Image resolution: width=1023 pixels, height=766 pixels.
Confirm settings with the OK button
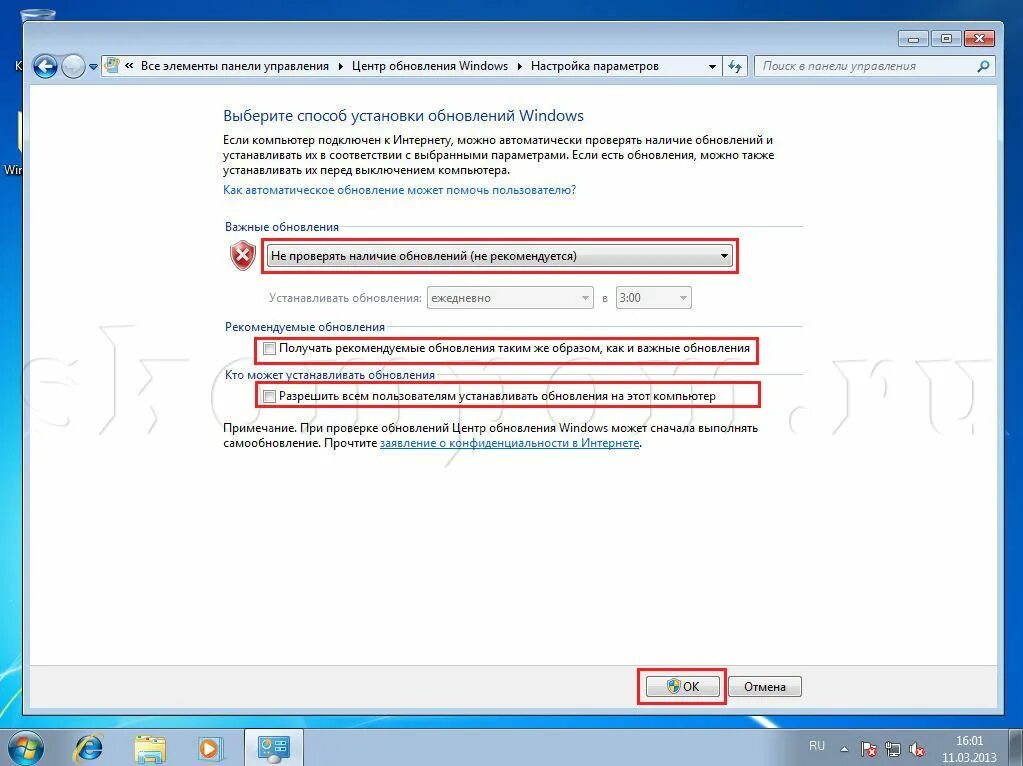(682, 686)
